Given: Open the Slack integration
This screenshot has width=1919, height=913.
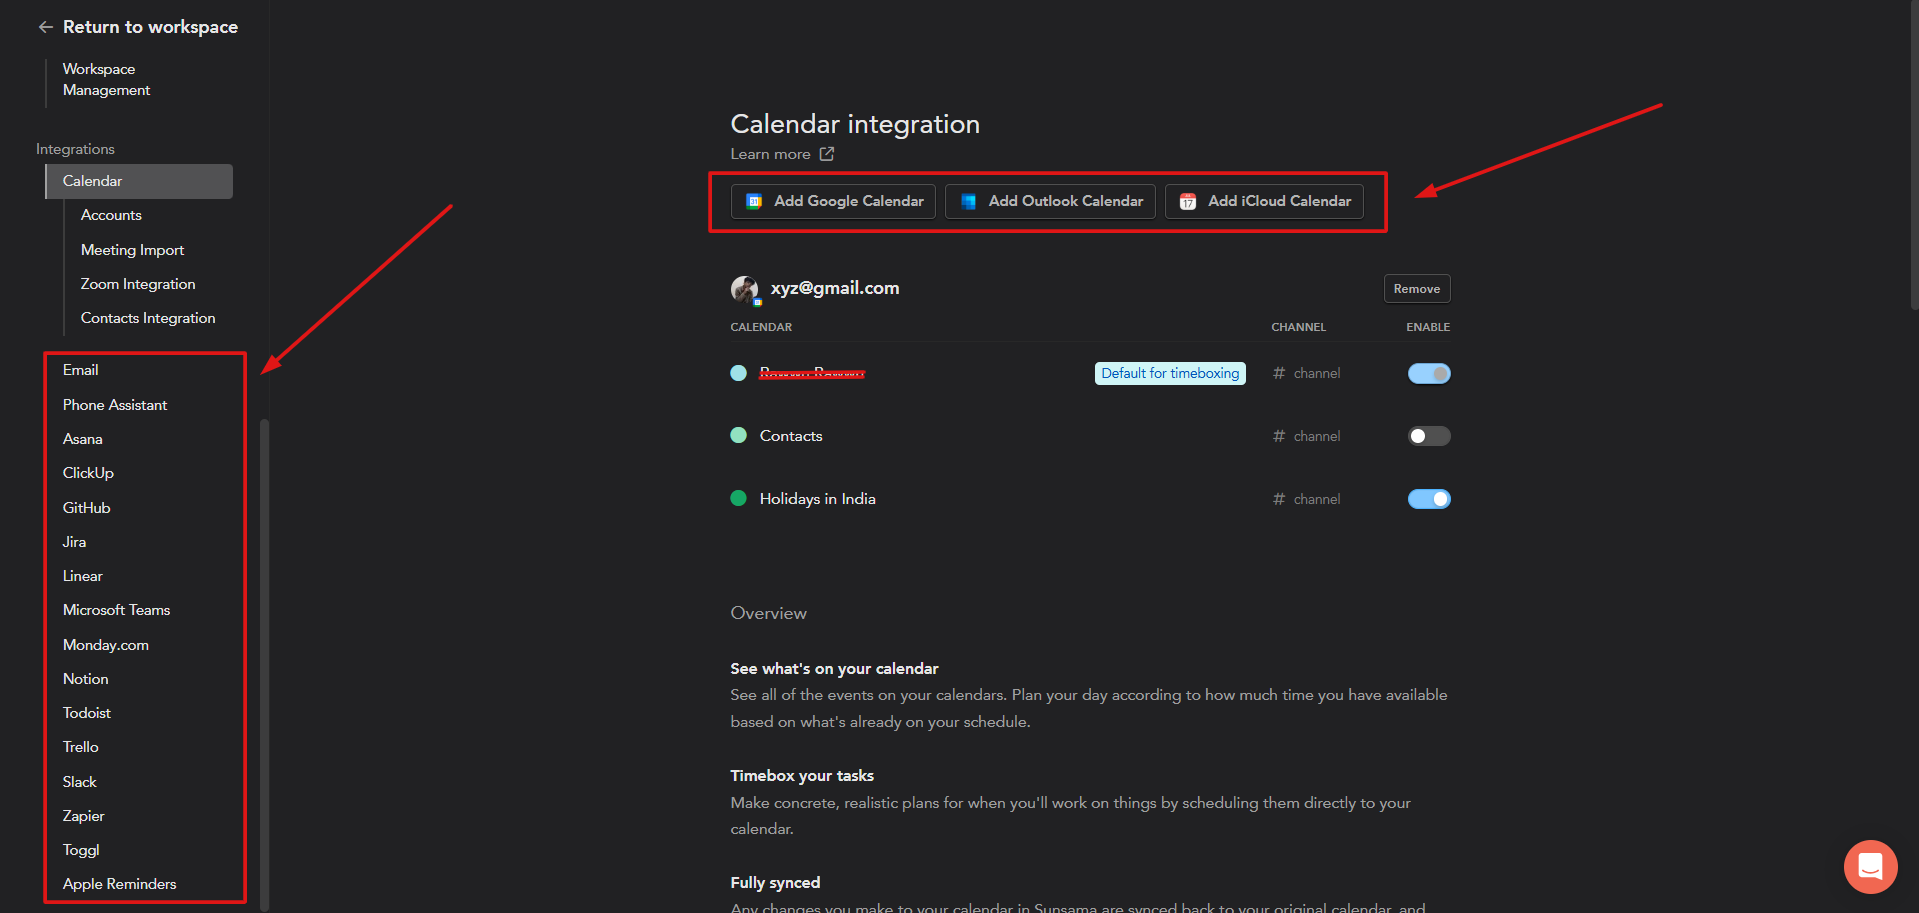Looking at the screenshot, I should [79, 782].
